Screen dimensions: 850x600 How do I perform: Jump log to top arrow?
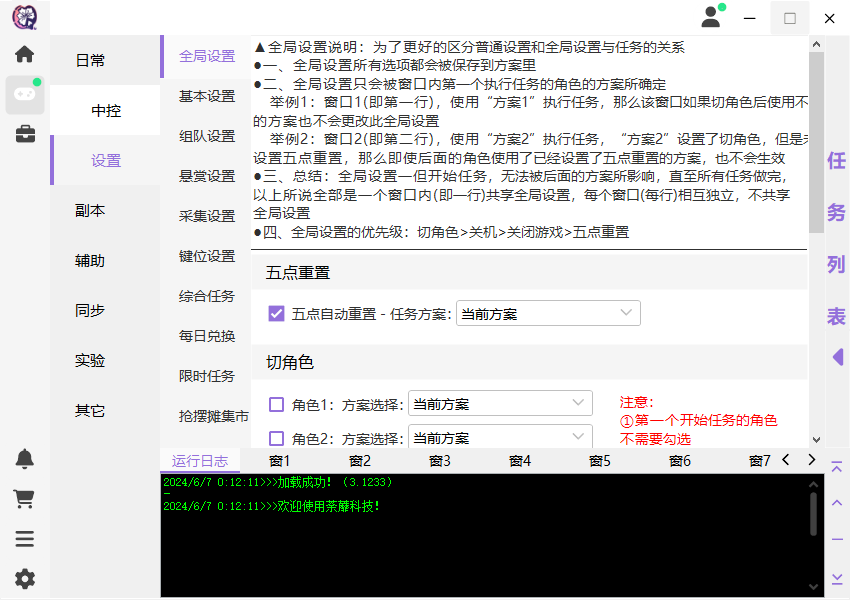(837, 467)
